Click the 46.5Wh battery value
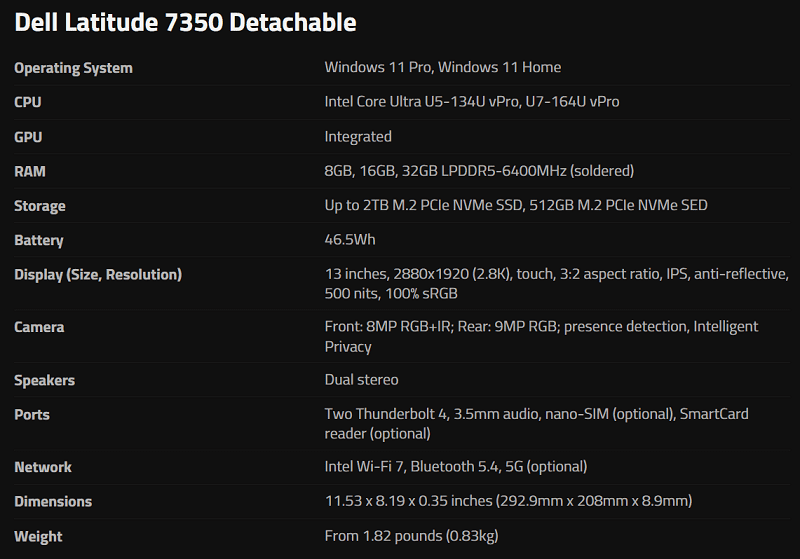Viewport: 800px width, 559px height. 350,240
